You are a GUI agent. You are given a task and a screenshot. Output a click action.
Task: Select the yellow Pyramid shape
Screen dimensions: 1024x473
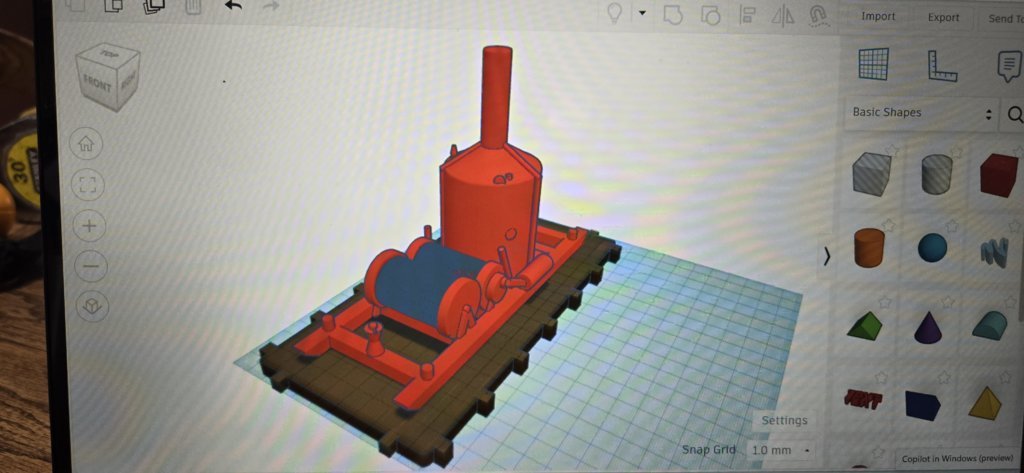985,403
